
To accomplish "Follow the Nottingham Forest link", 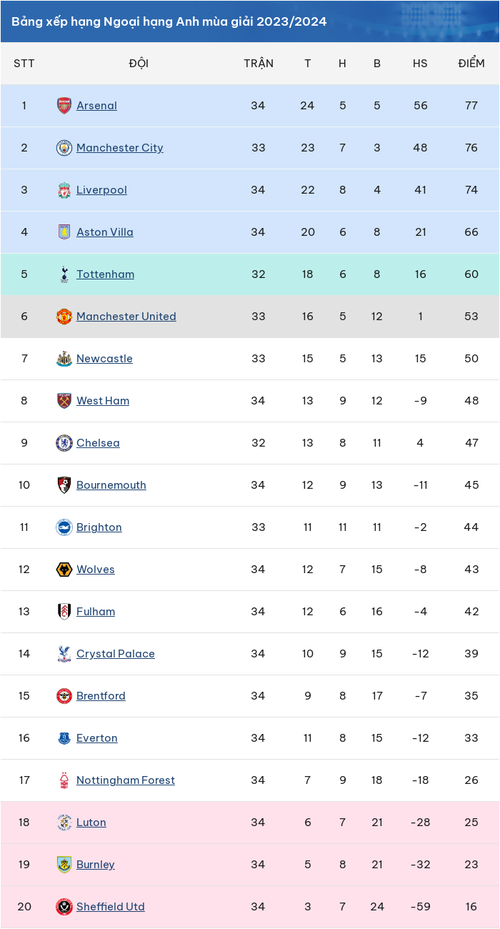I will tap(126, 780).
